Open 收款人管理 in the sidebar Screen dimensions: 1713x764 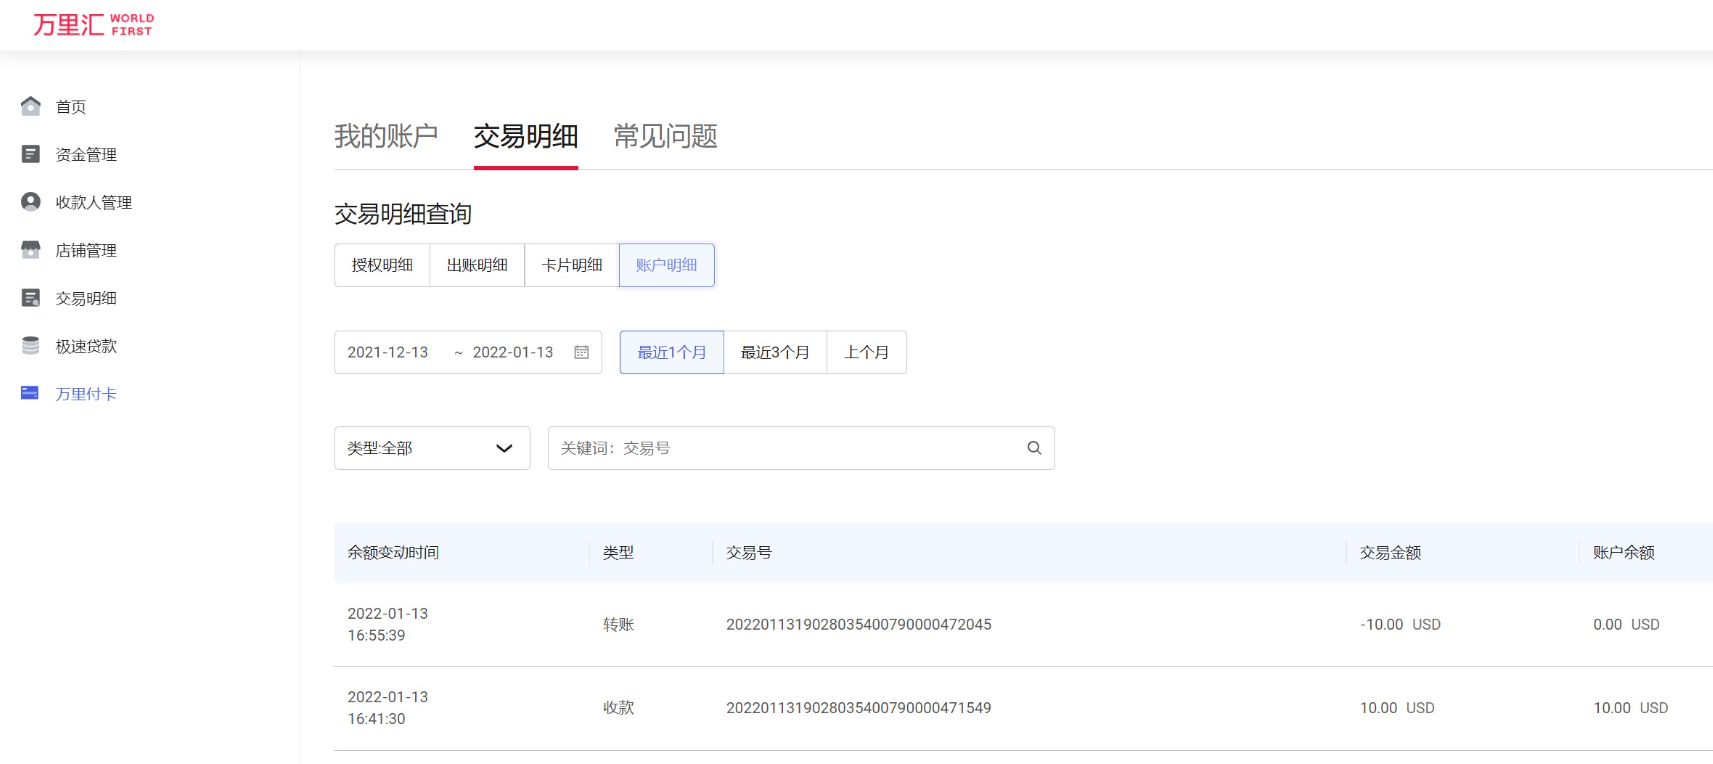[94, 203]
